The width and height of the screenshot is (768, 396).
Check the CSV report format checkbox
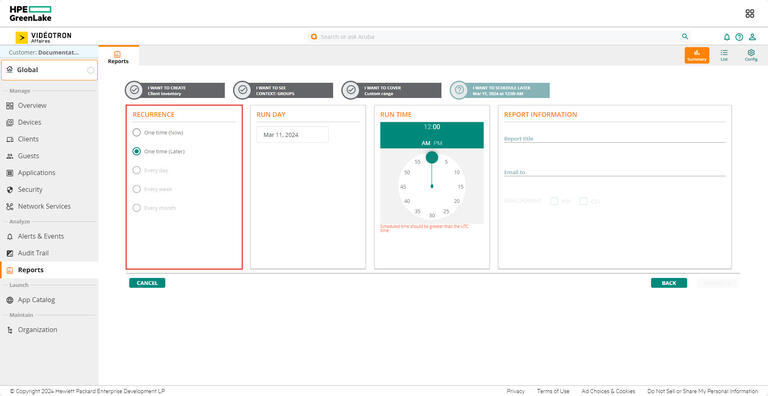tap(583, 201)
